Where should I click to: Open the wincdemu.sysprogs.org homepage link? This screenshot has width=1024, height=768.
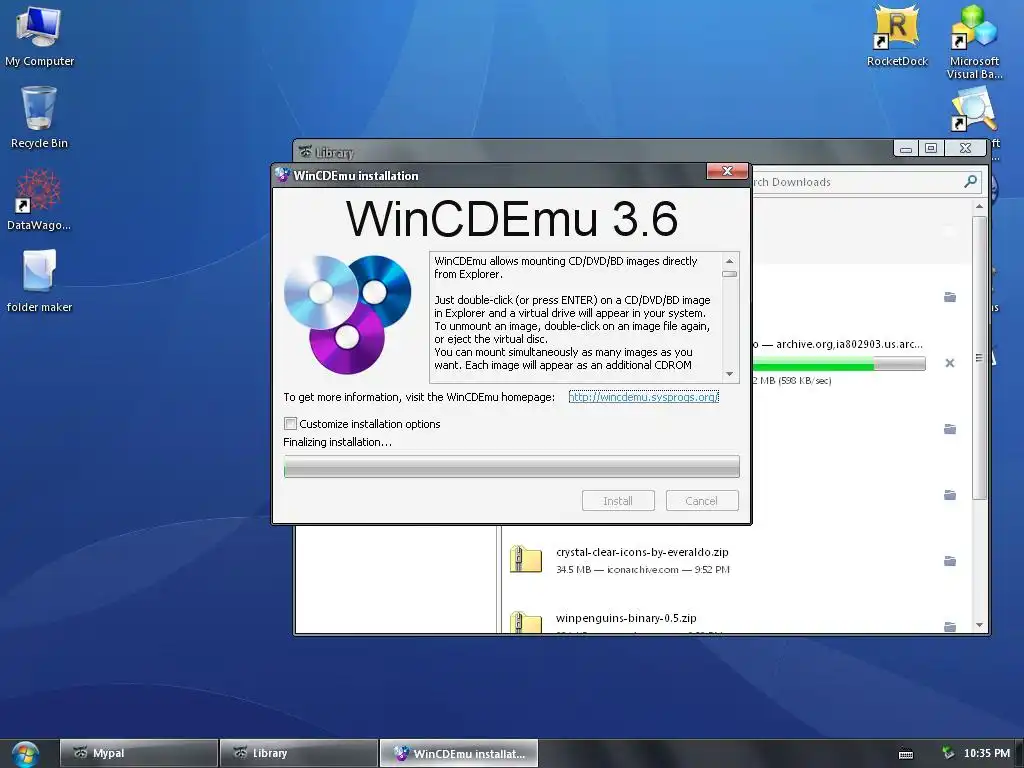643,396
